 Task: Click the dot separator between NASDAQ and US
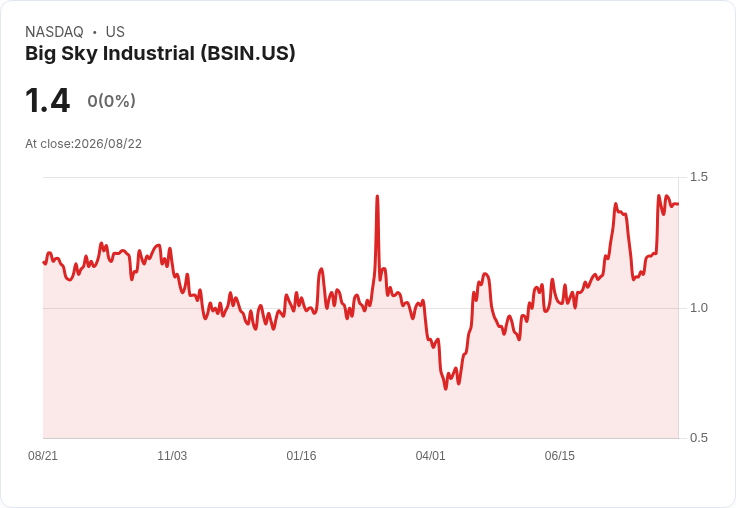pos(94,32)
